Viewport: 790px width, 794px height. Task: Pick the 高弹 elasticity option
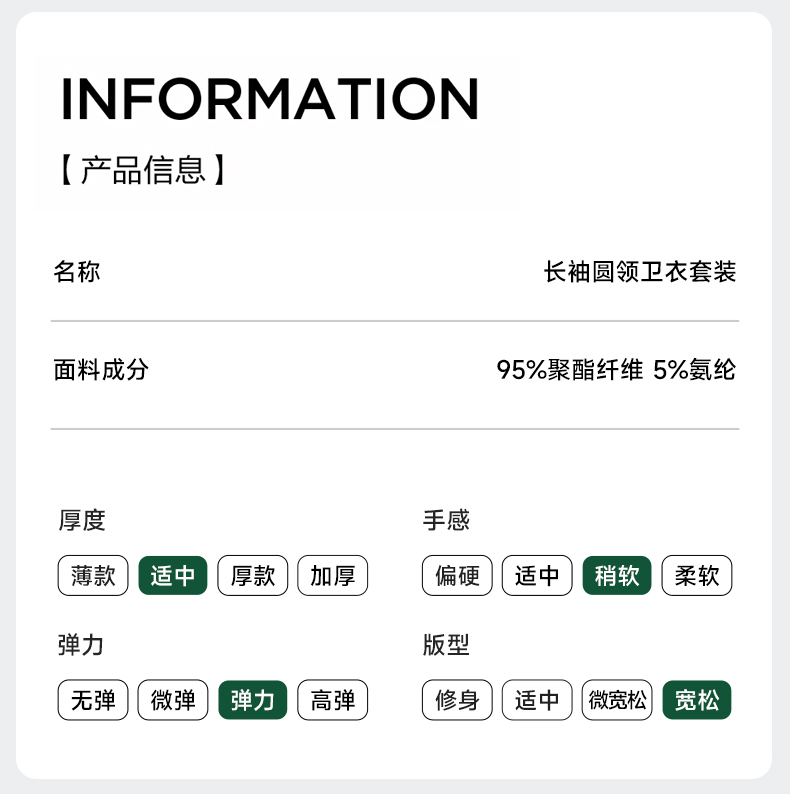tap(333, 700)
